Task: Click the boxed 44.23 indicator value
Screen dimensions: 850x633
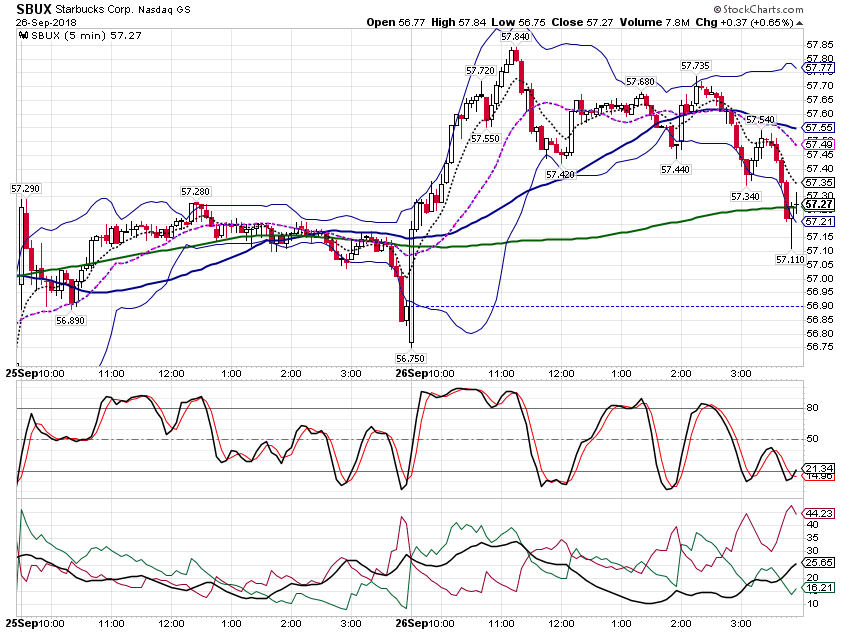Action: tap(819, 513)
